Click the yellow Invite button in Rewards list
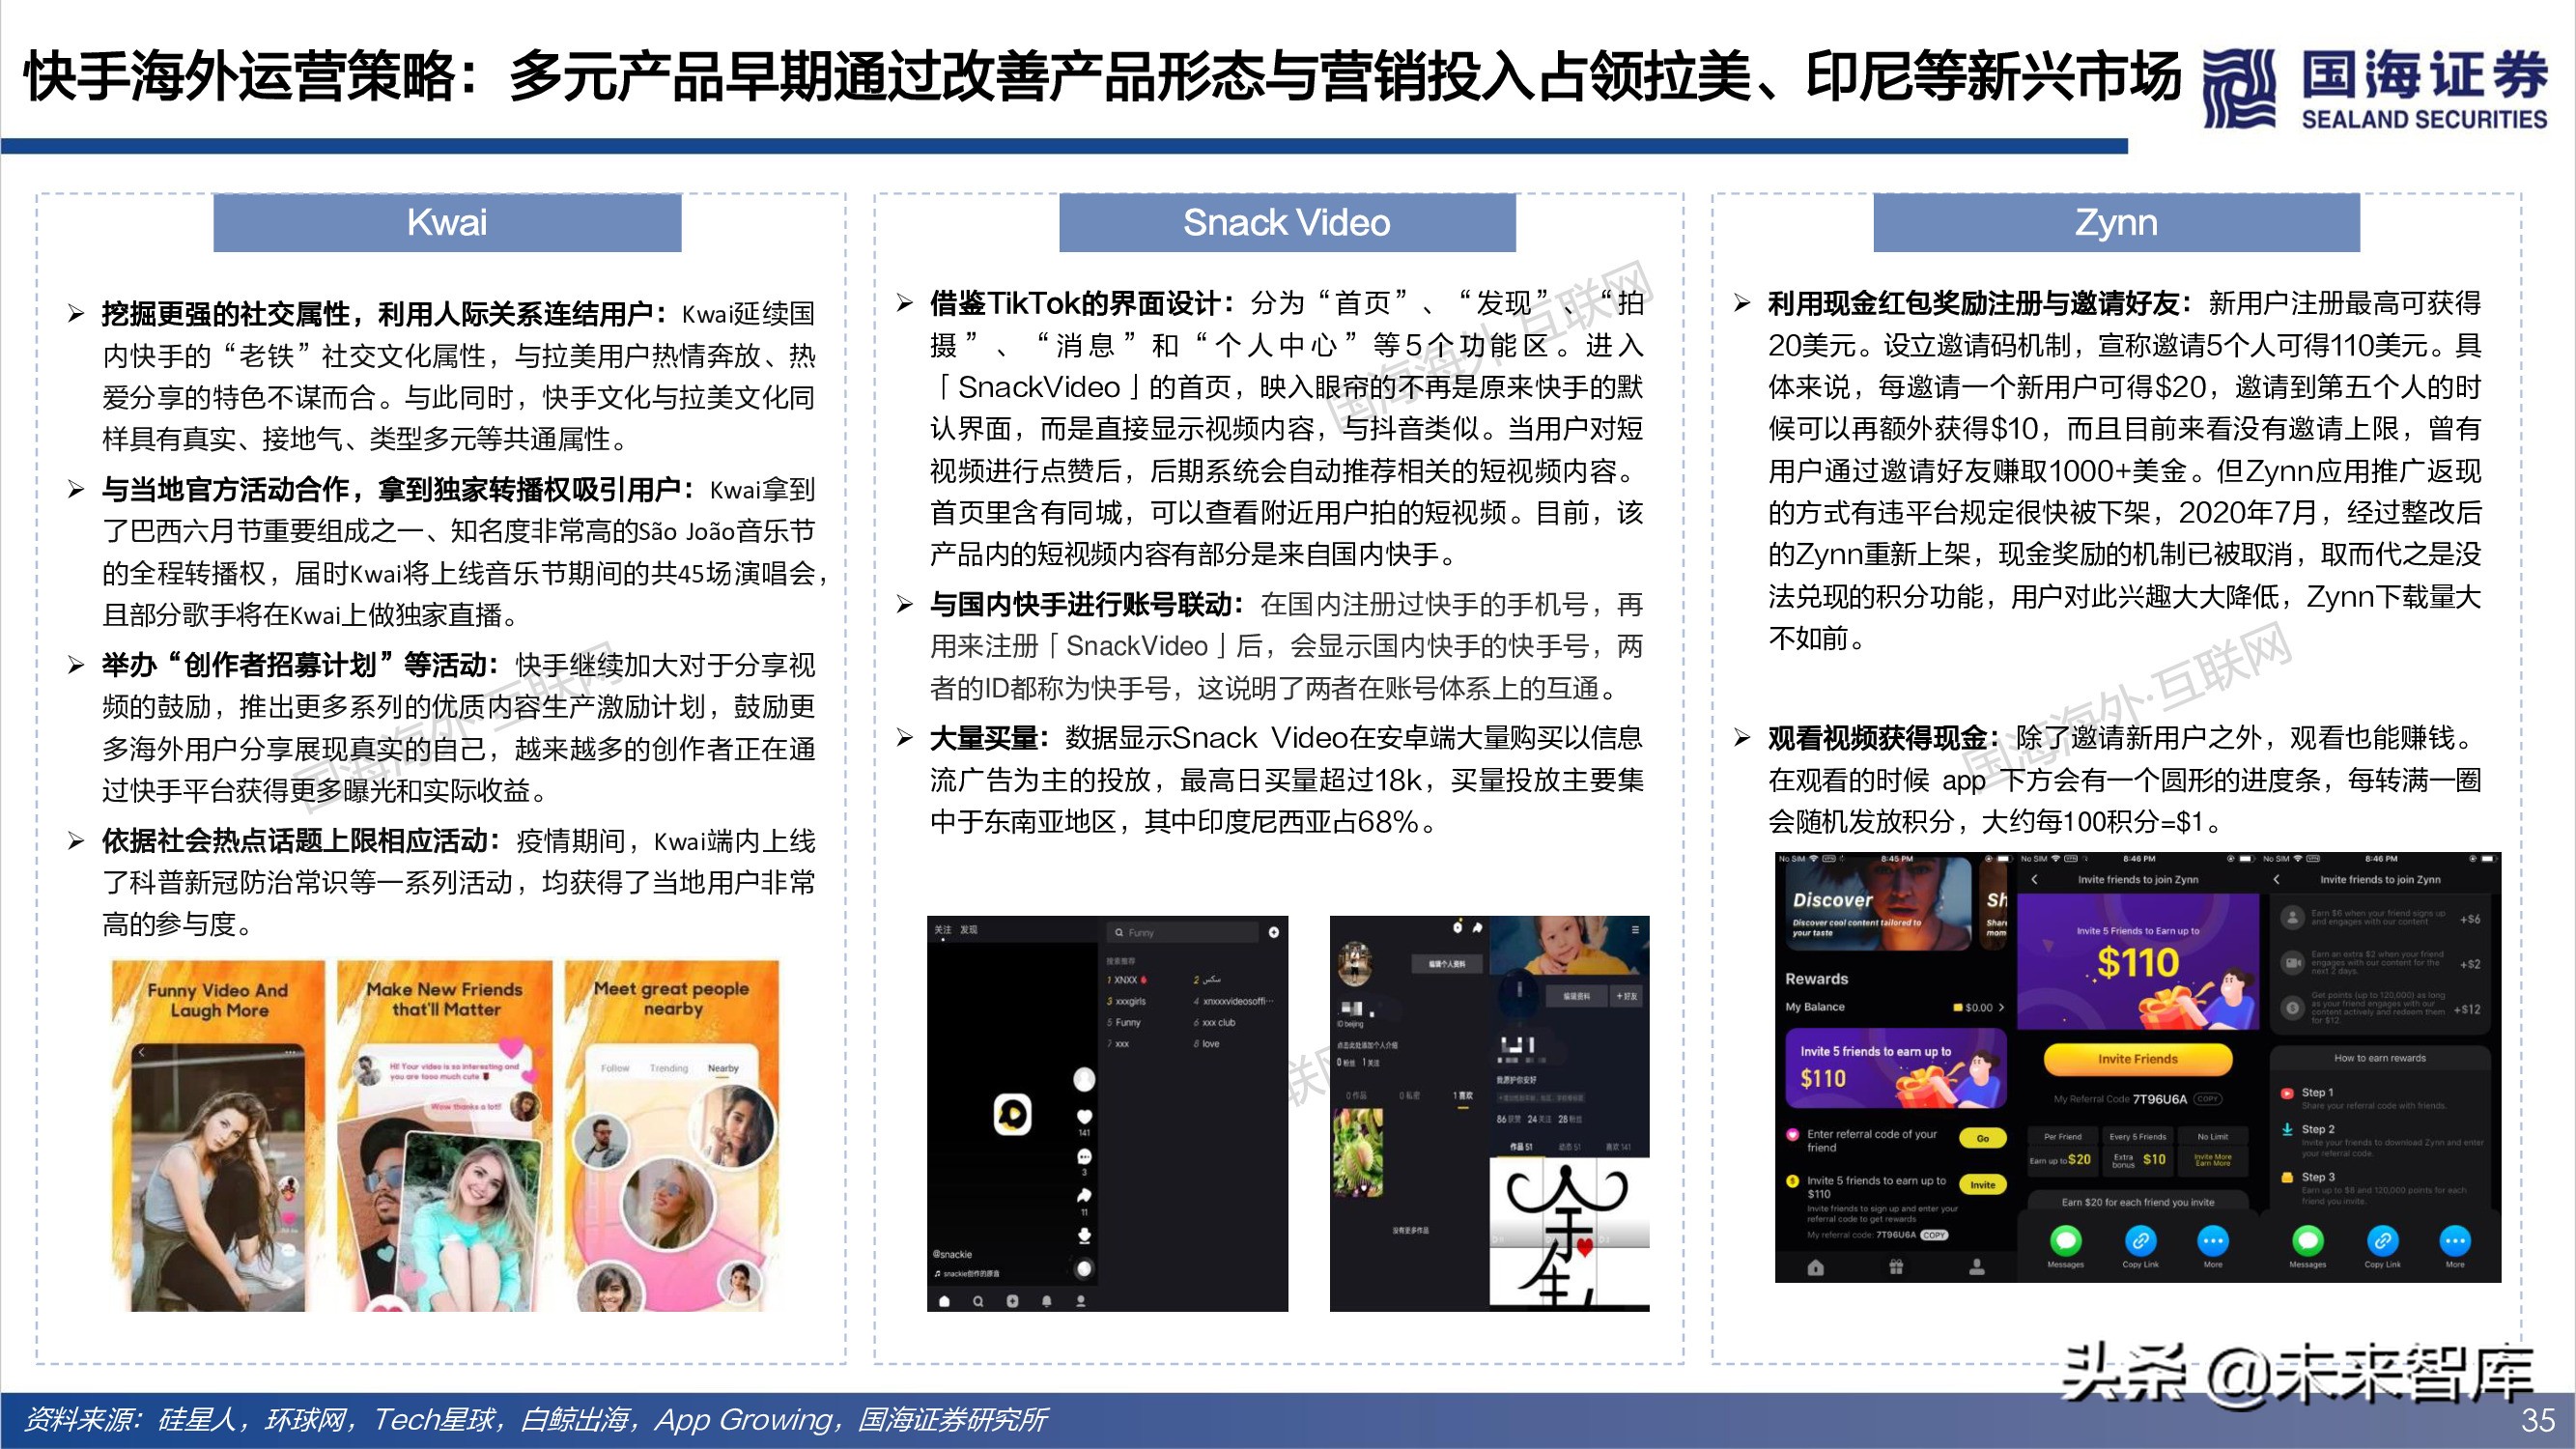The image size is (2576, 1449). point(1983,1185)
